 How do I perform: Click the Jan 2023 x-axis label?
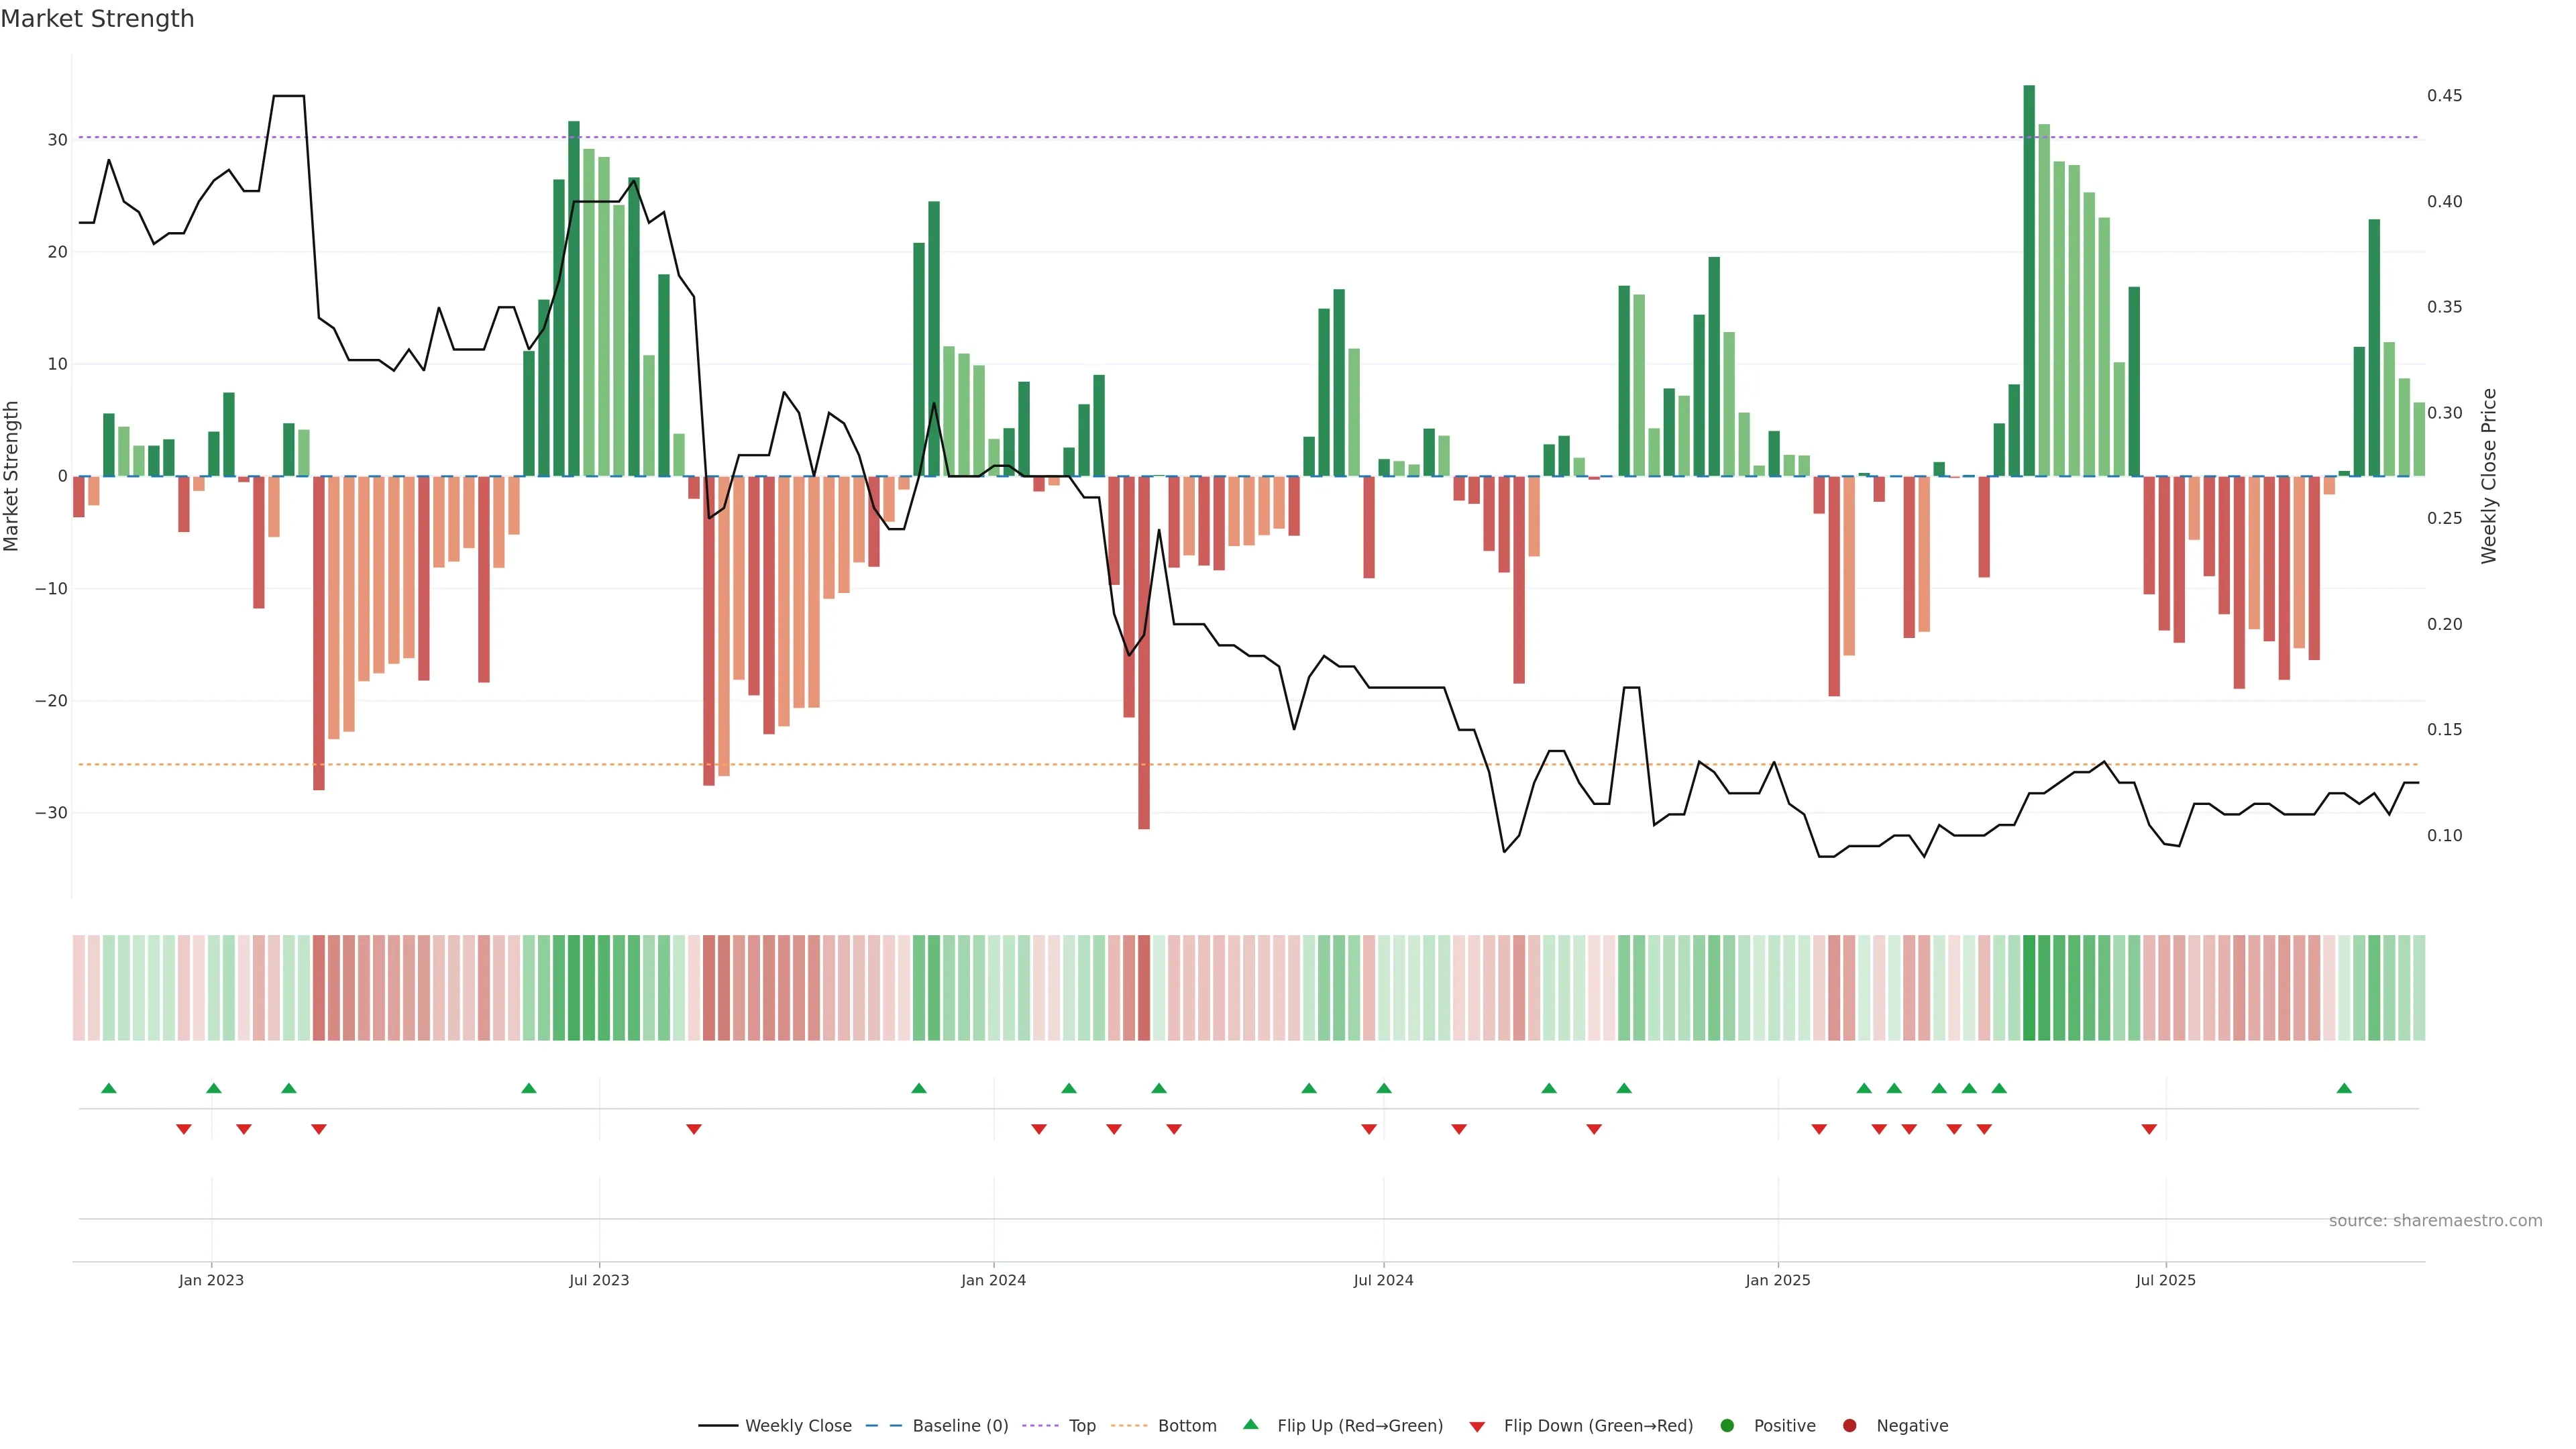[211, 1280]
